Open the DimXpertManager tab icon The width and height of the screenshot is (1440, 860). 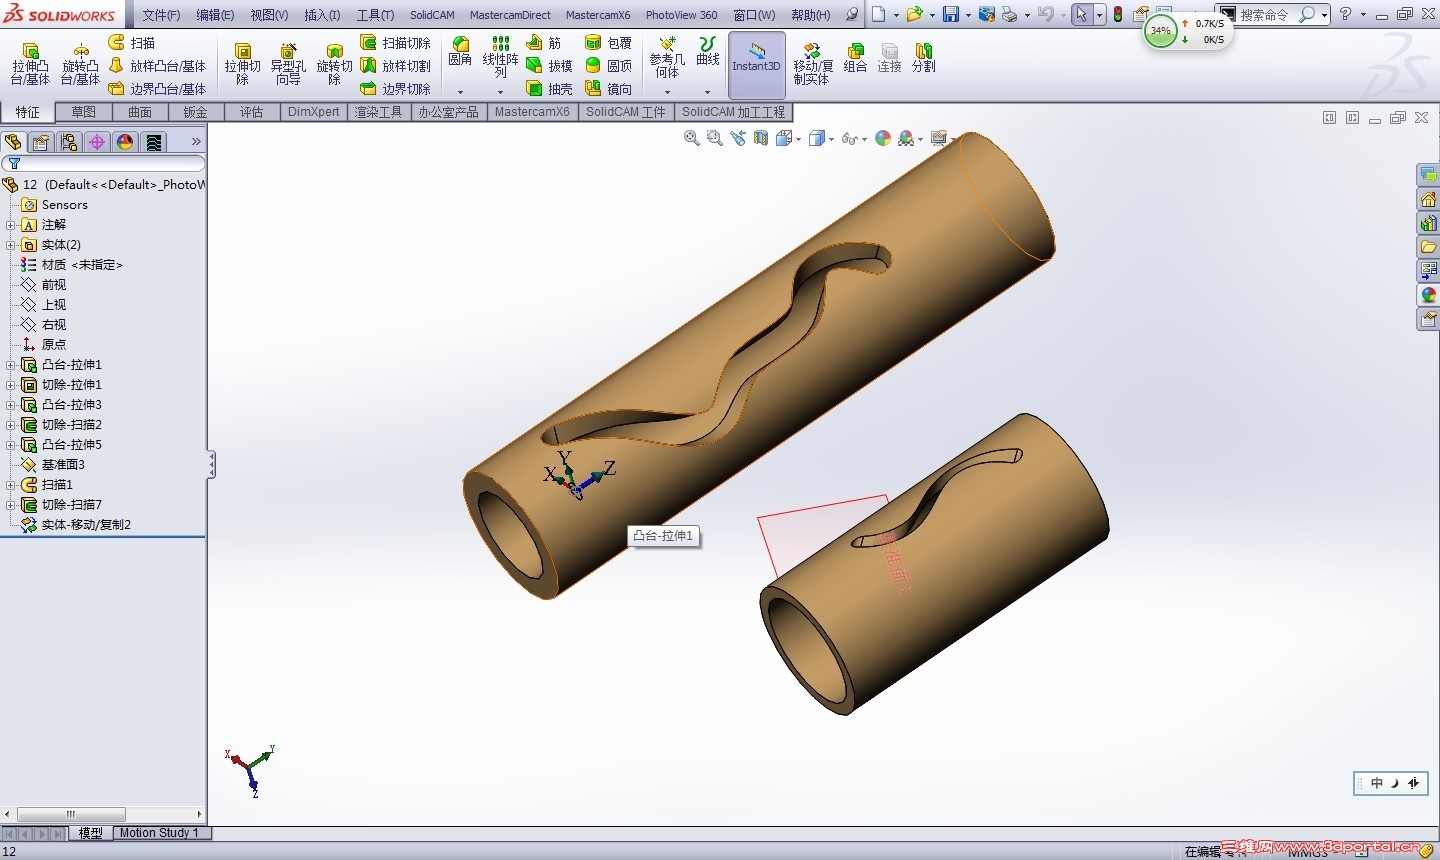(96, 142)
